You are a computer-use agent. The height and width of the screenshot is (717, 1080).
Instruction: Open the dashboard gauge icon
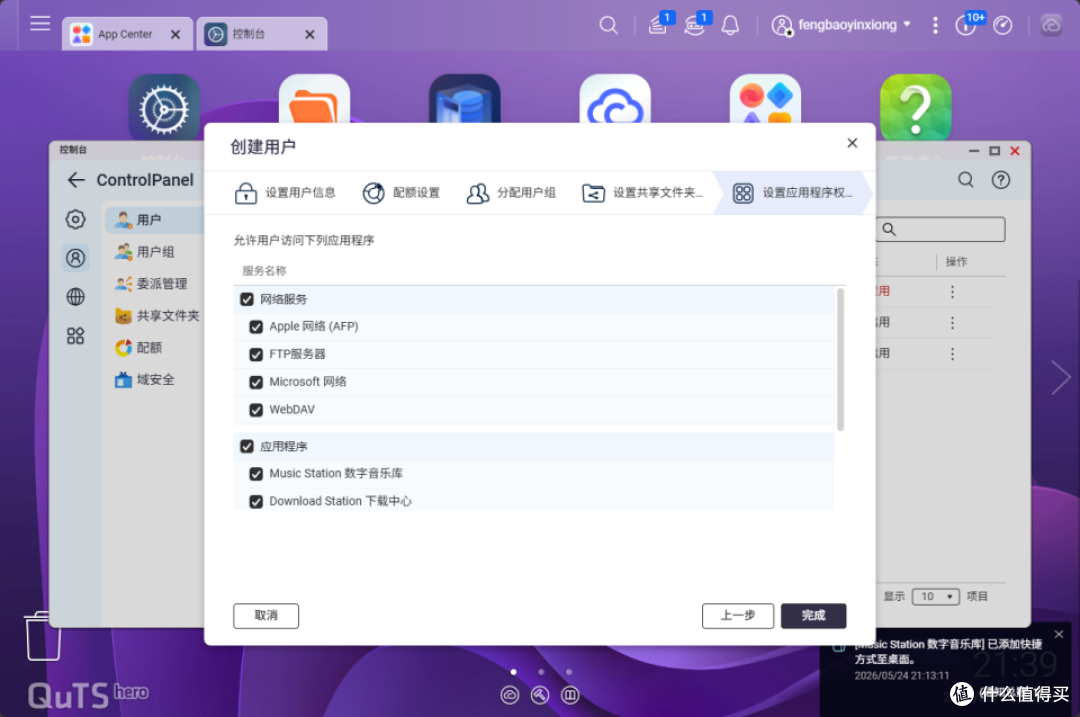coord(1003,25)
